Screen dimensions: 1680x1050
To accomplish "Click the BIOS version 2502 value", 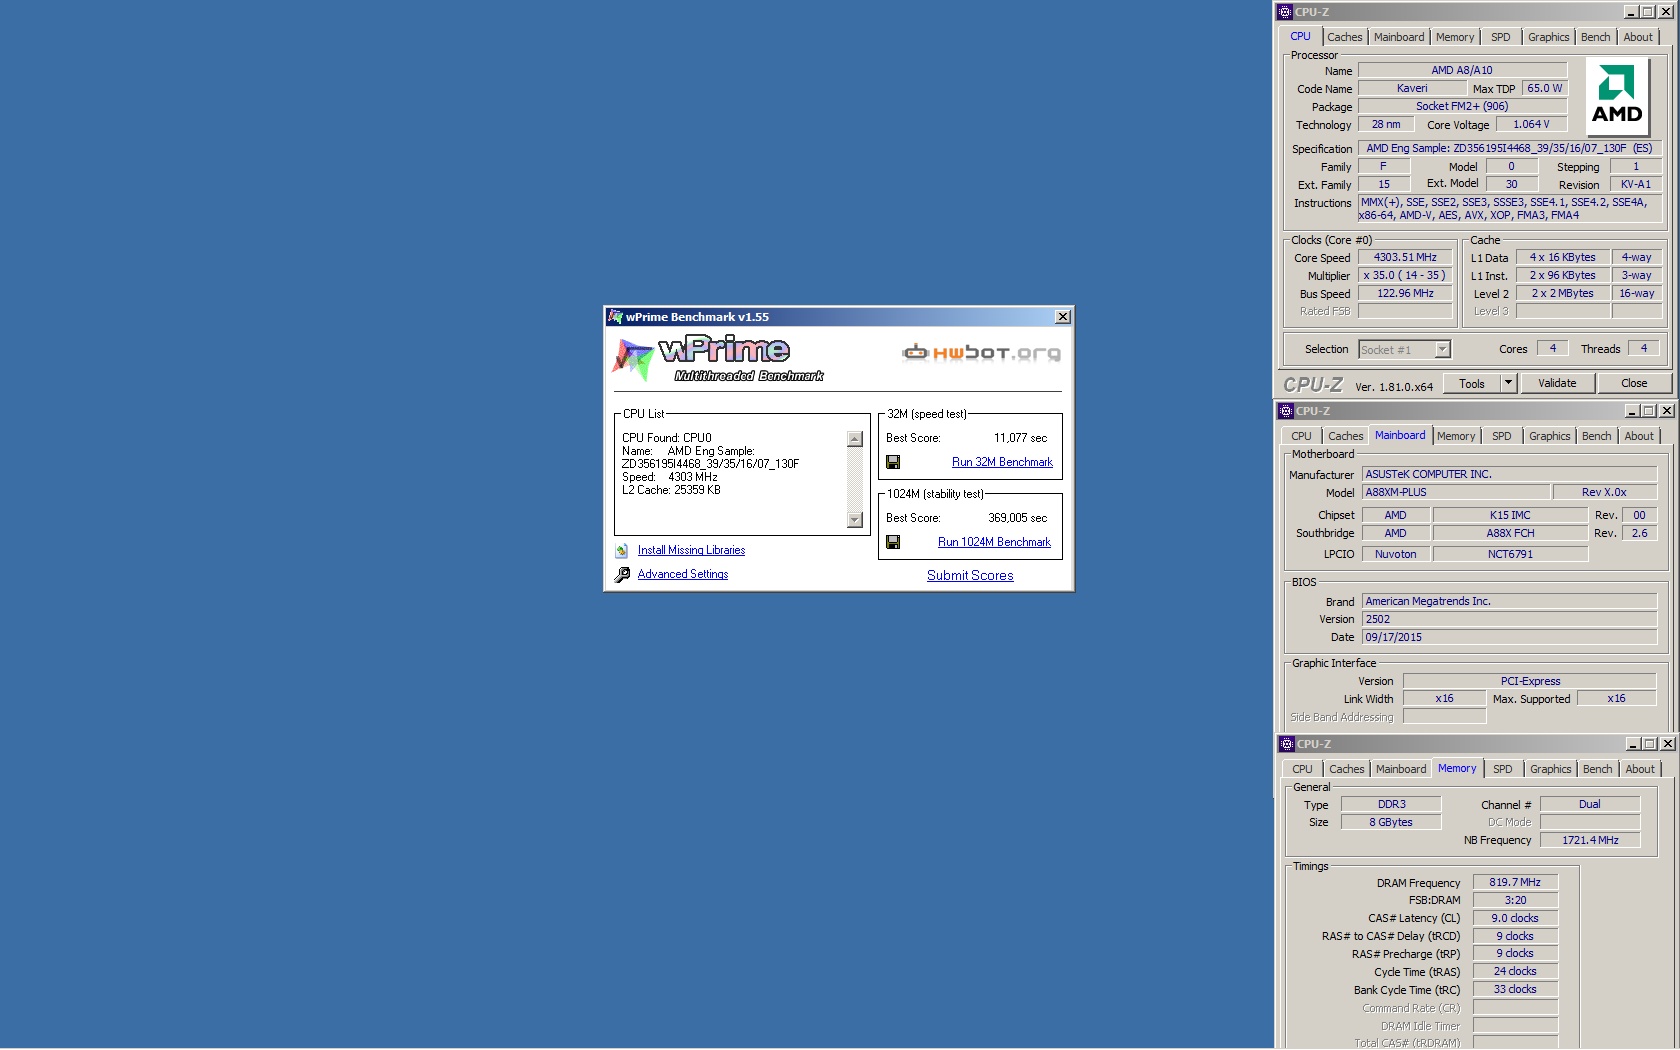I will pyautogui.click(x=1509, y=619).
